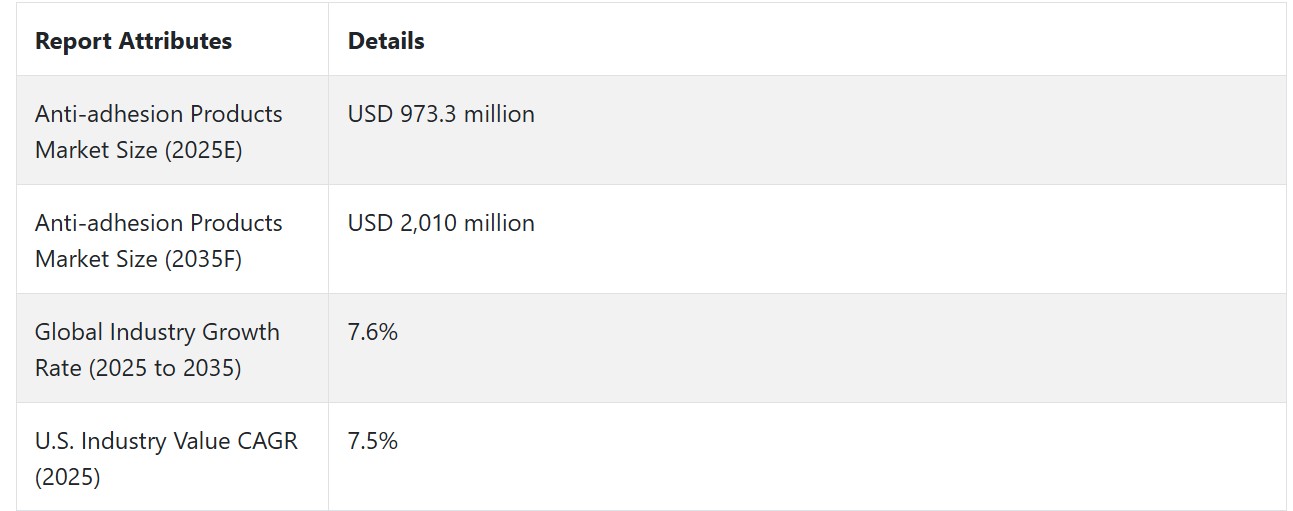Click "973.3" in the market size value
Screen dimensions: 1293x511
click(428, 114)
